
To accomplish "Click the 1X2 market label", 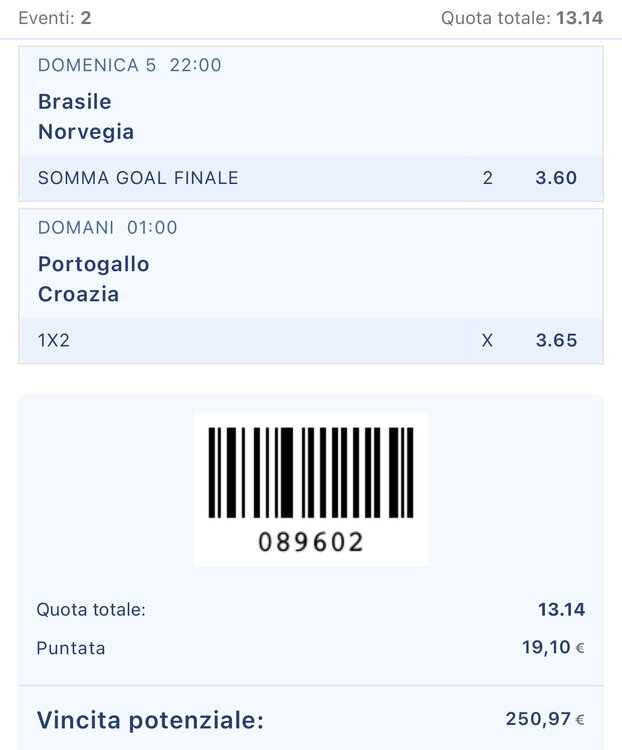I will coord(54,341).
